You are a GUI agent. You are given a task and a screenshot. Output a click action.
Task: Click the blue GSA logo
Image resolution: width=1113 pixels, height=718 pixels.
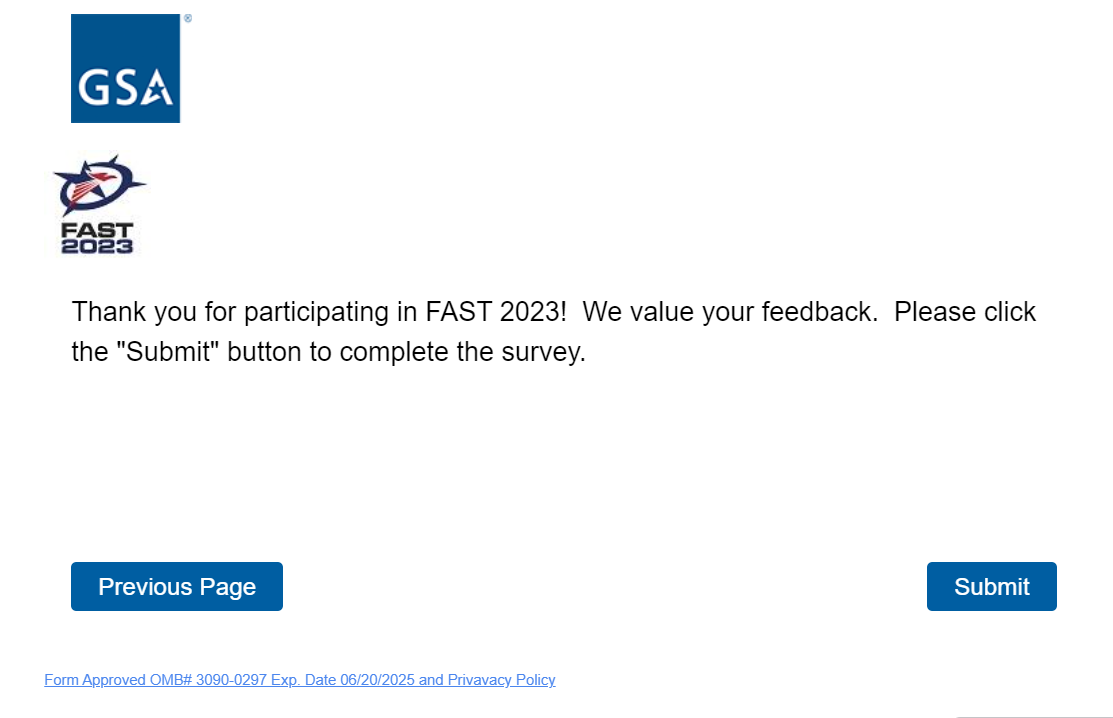tap(125, 68)
